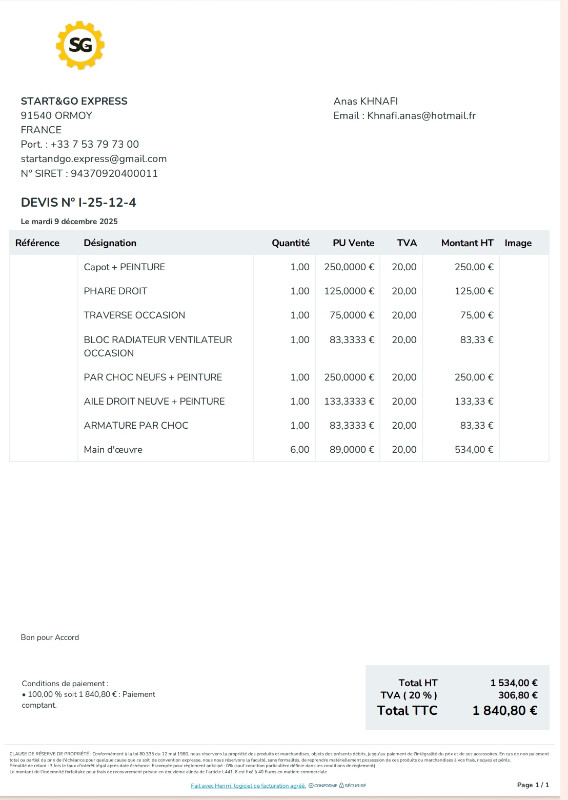Click the startandgo.express@gmail.com email
Image resolution: width=568 pixels, height=800 pixels.
pos(93,159)
